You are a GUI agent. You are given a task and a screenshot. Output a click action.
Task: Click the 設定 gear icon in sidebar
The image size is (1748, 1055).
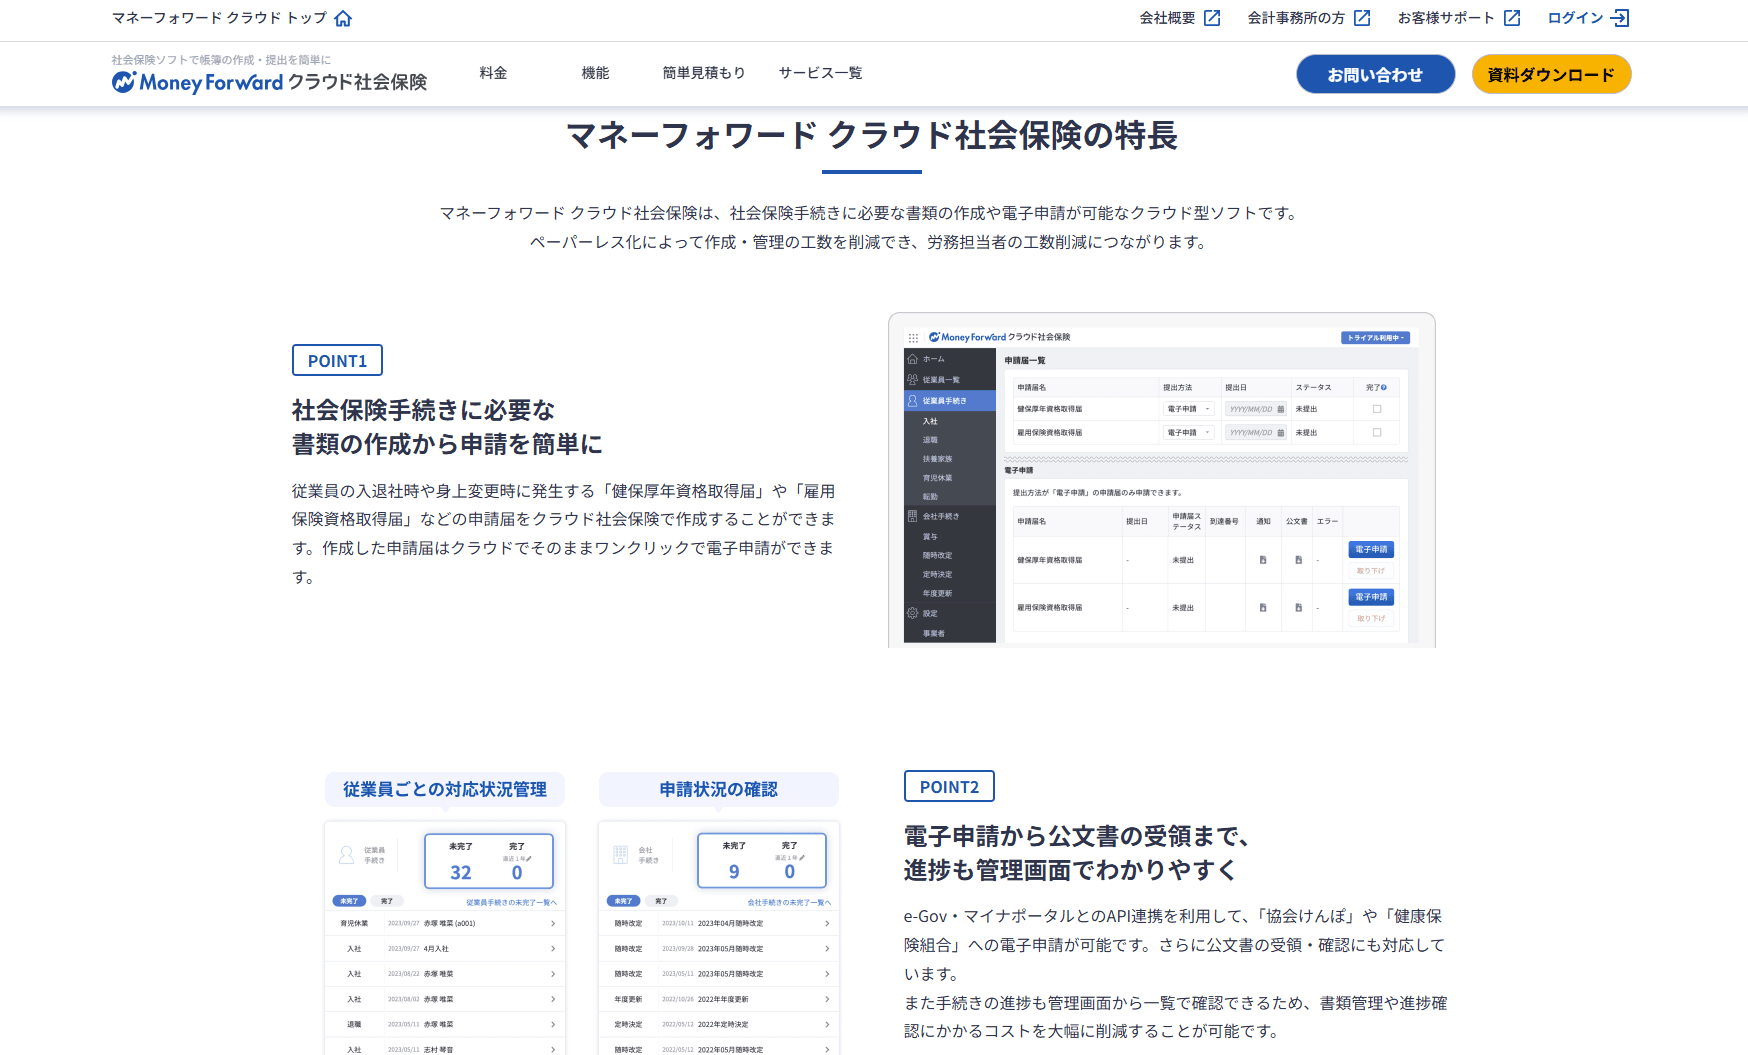pyautogui.click(x=912, y=613)
